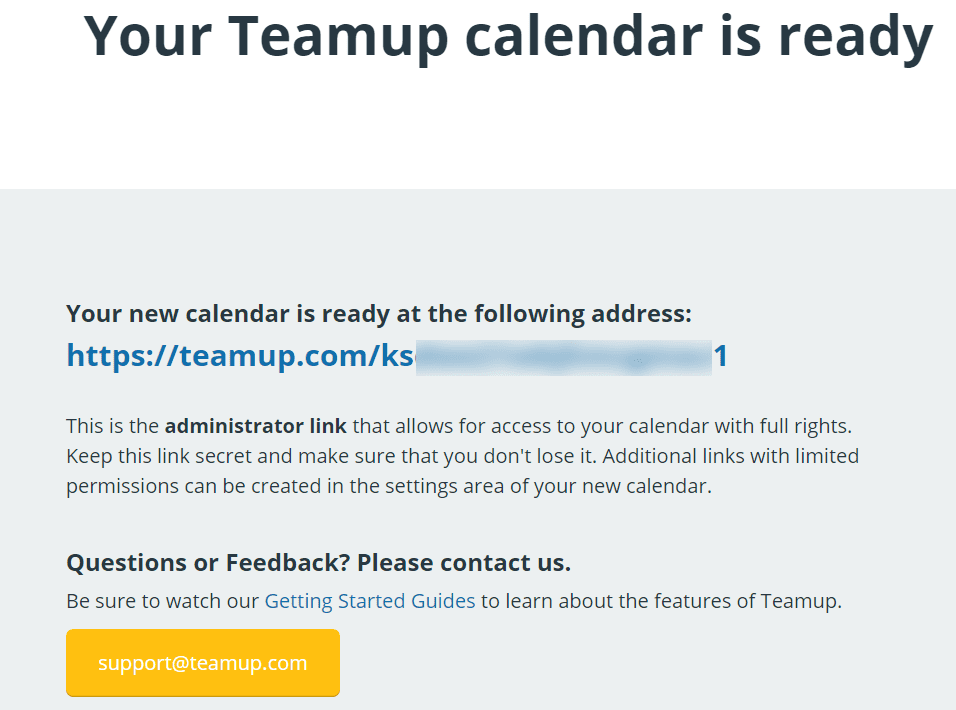Click the word 'ready' in the page title
This screenshot has width=956, height=710.
point(856,38)
